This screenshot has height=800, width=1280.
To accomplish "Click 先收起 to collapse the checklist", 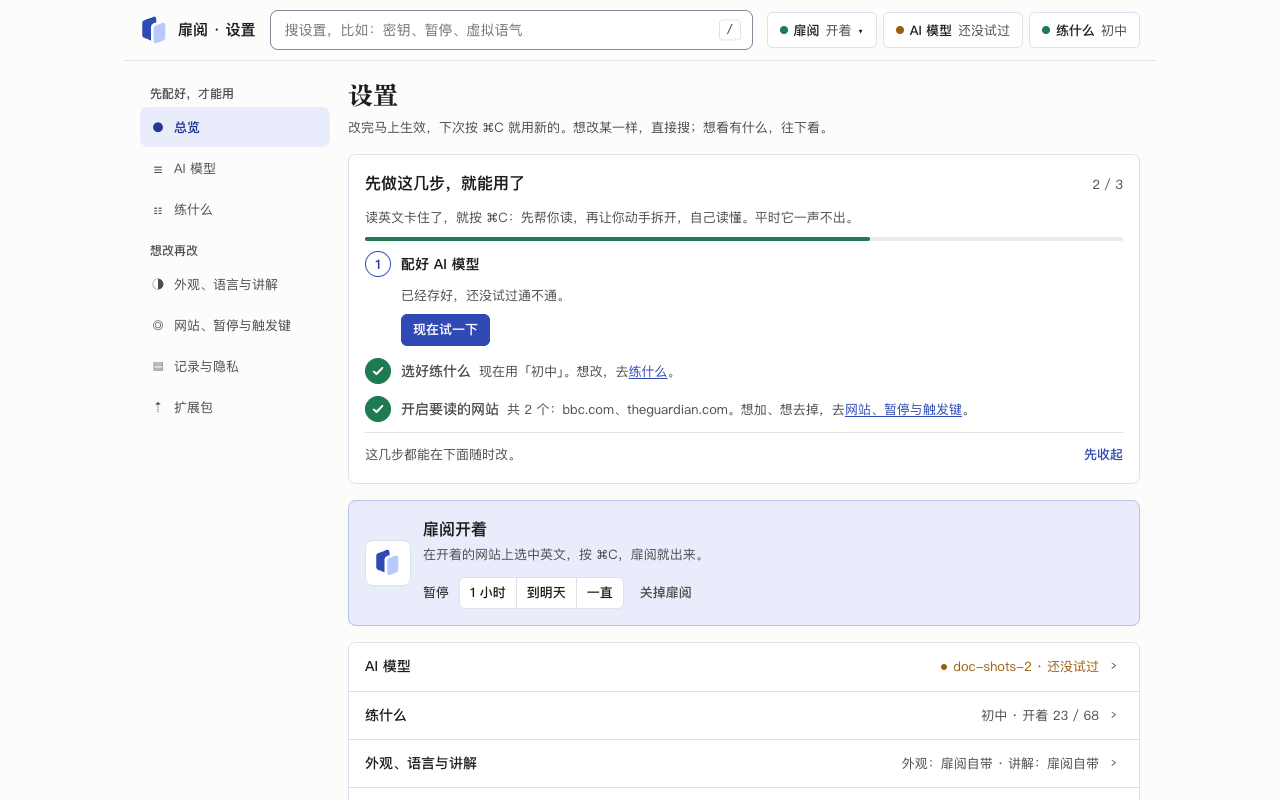I will coord(1103,454).
